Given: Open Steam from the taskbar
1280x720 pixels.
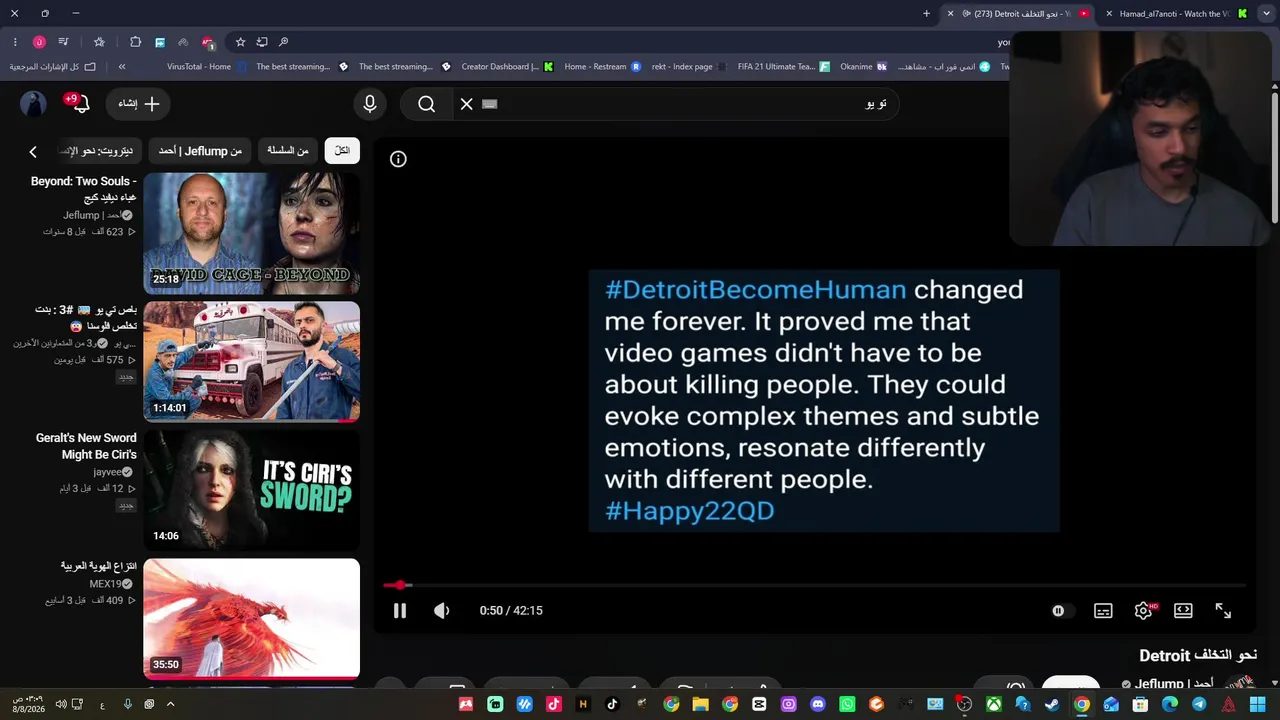Looking at the screenshot, I should click(x=1052, y=704).
